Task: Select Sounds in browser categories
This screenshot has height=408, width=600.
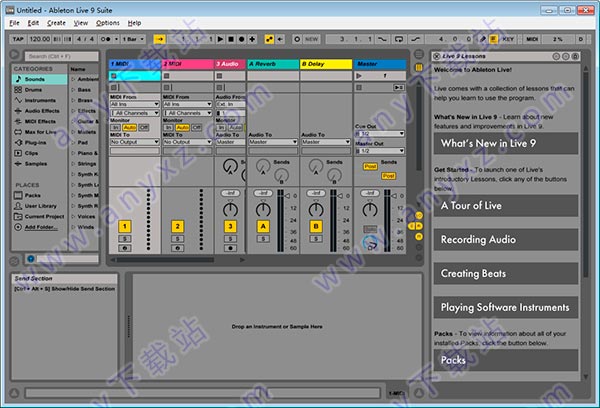Action: (39, 79)
